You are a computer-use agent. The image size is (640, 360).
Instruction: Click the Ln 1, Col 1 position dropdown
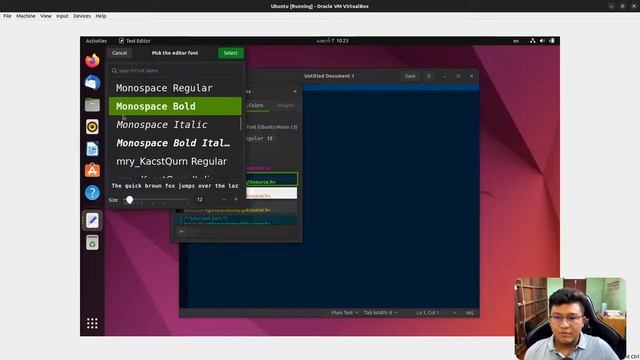pos(436,313)
